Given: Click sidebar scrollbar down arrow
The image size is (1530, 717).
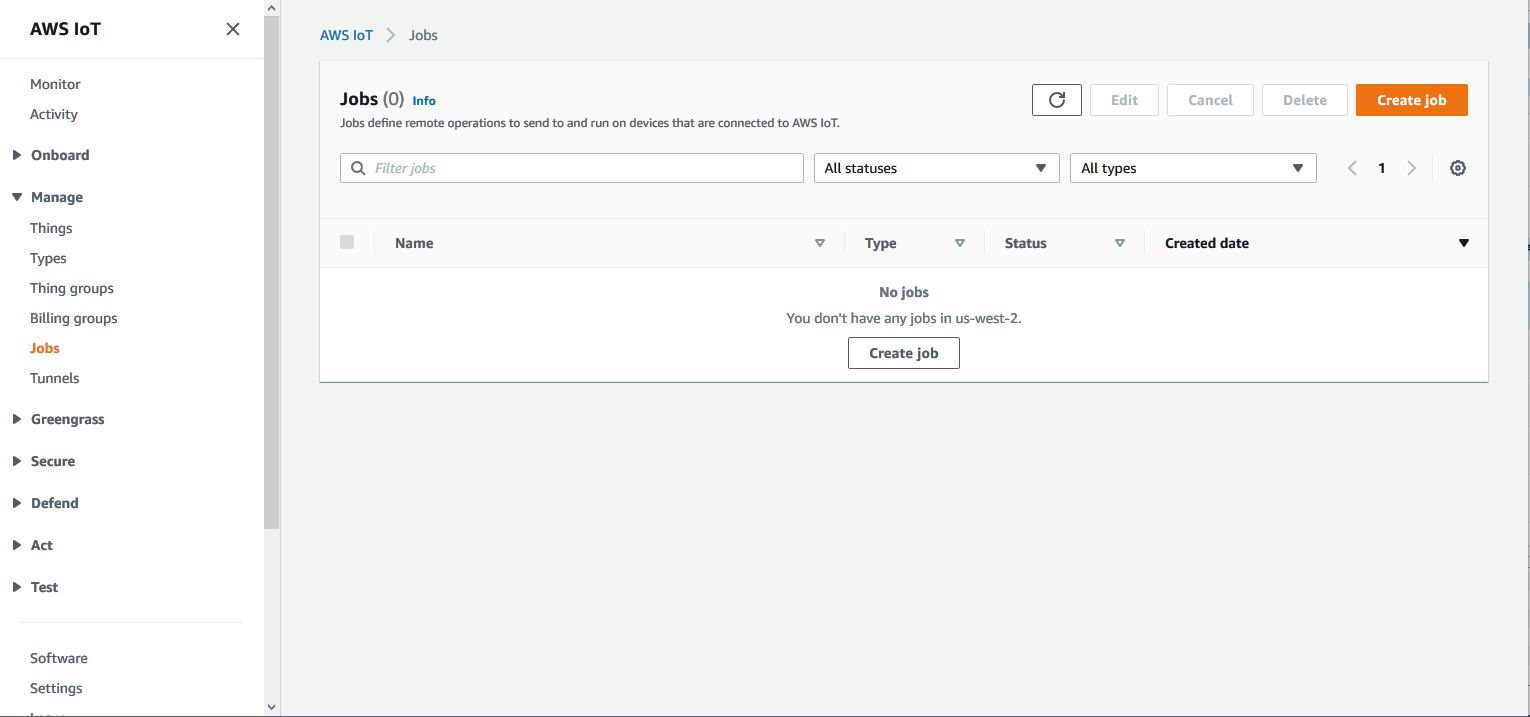Looking at the screenshot, I should (x=272, y=707).
